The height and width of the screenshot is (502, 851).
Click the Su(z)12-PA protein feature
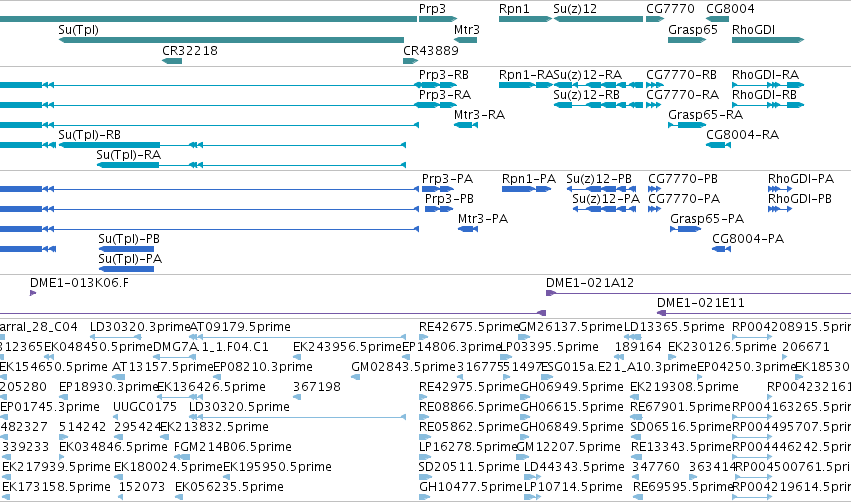(604, 209)
